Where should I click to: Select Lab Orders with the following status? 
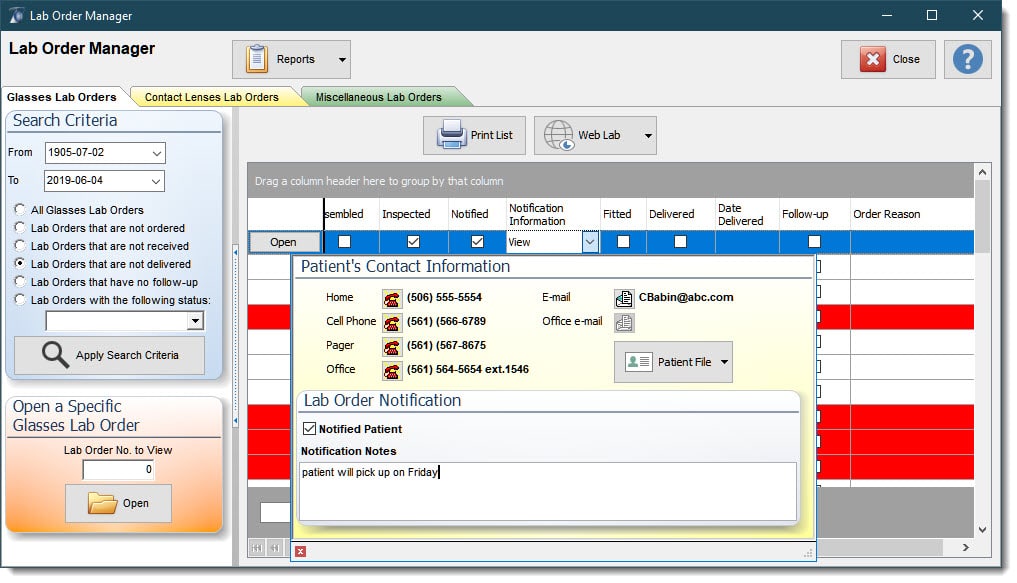20,300
